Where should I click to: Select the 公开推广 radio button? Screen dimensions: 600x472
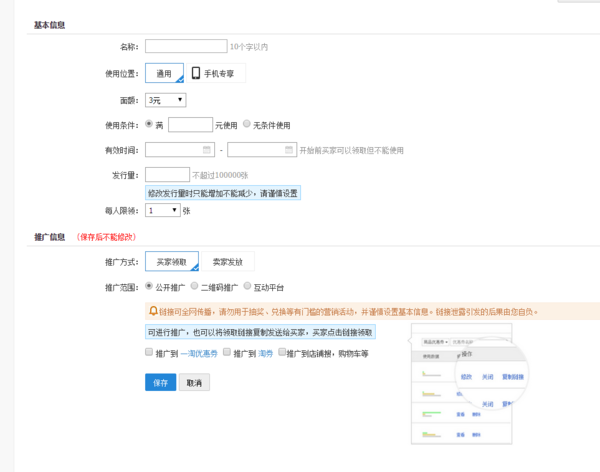[x=149, y=286]
